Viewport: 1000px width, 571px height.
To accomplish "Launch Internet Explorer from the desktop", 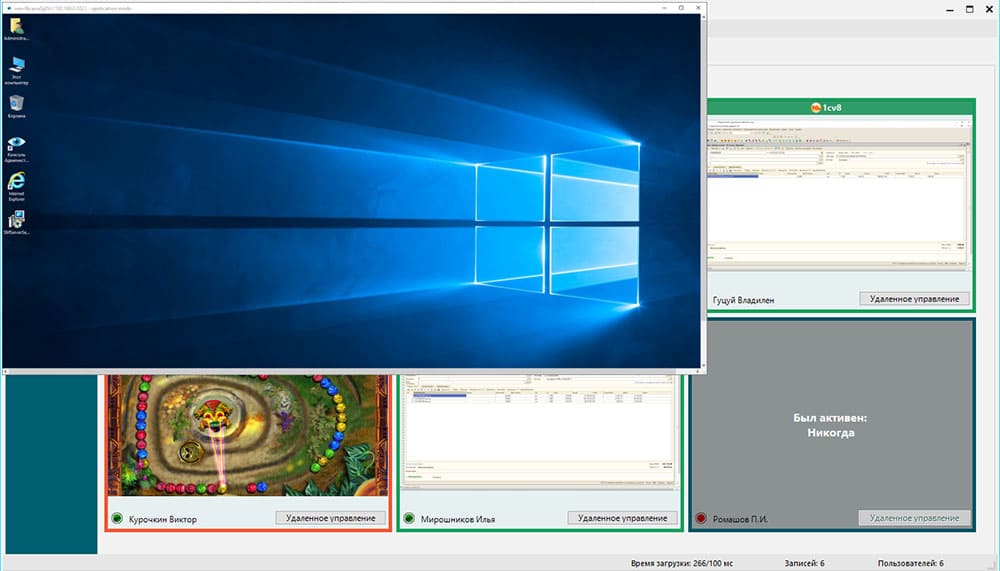I will tap(17, 183).
